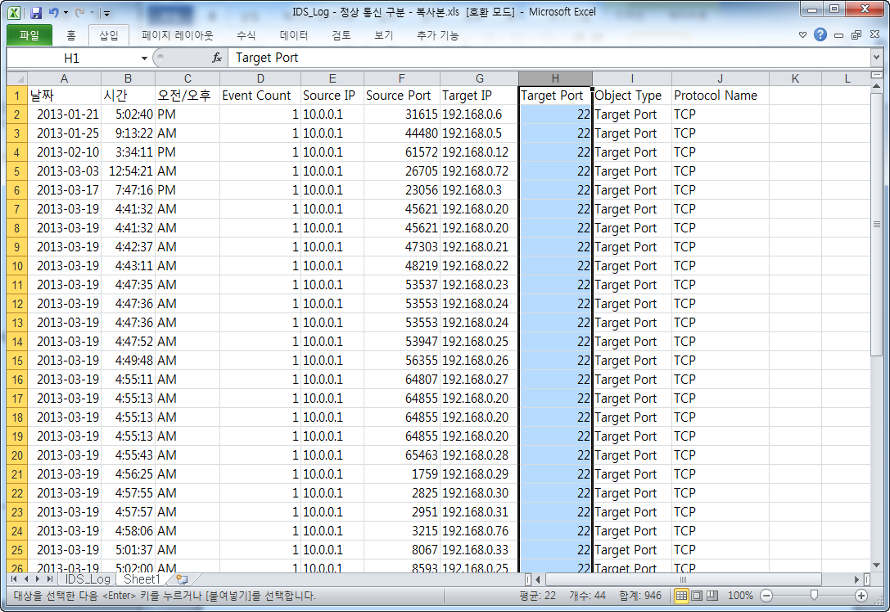890x612 pixels.
Task: Click the Protocol Name header cell
Action: [x=720, y=95]
